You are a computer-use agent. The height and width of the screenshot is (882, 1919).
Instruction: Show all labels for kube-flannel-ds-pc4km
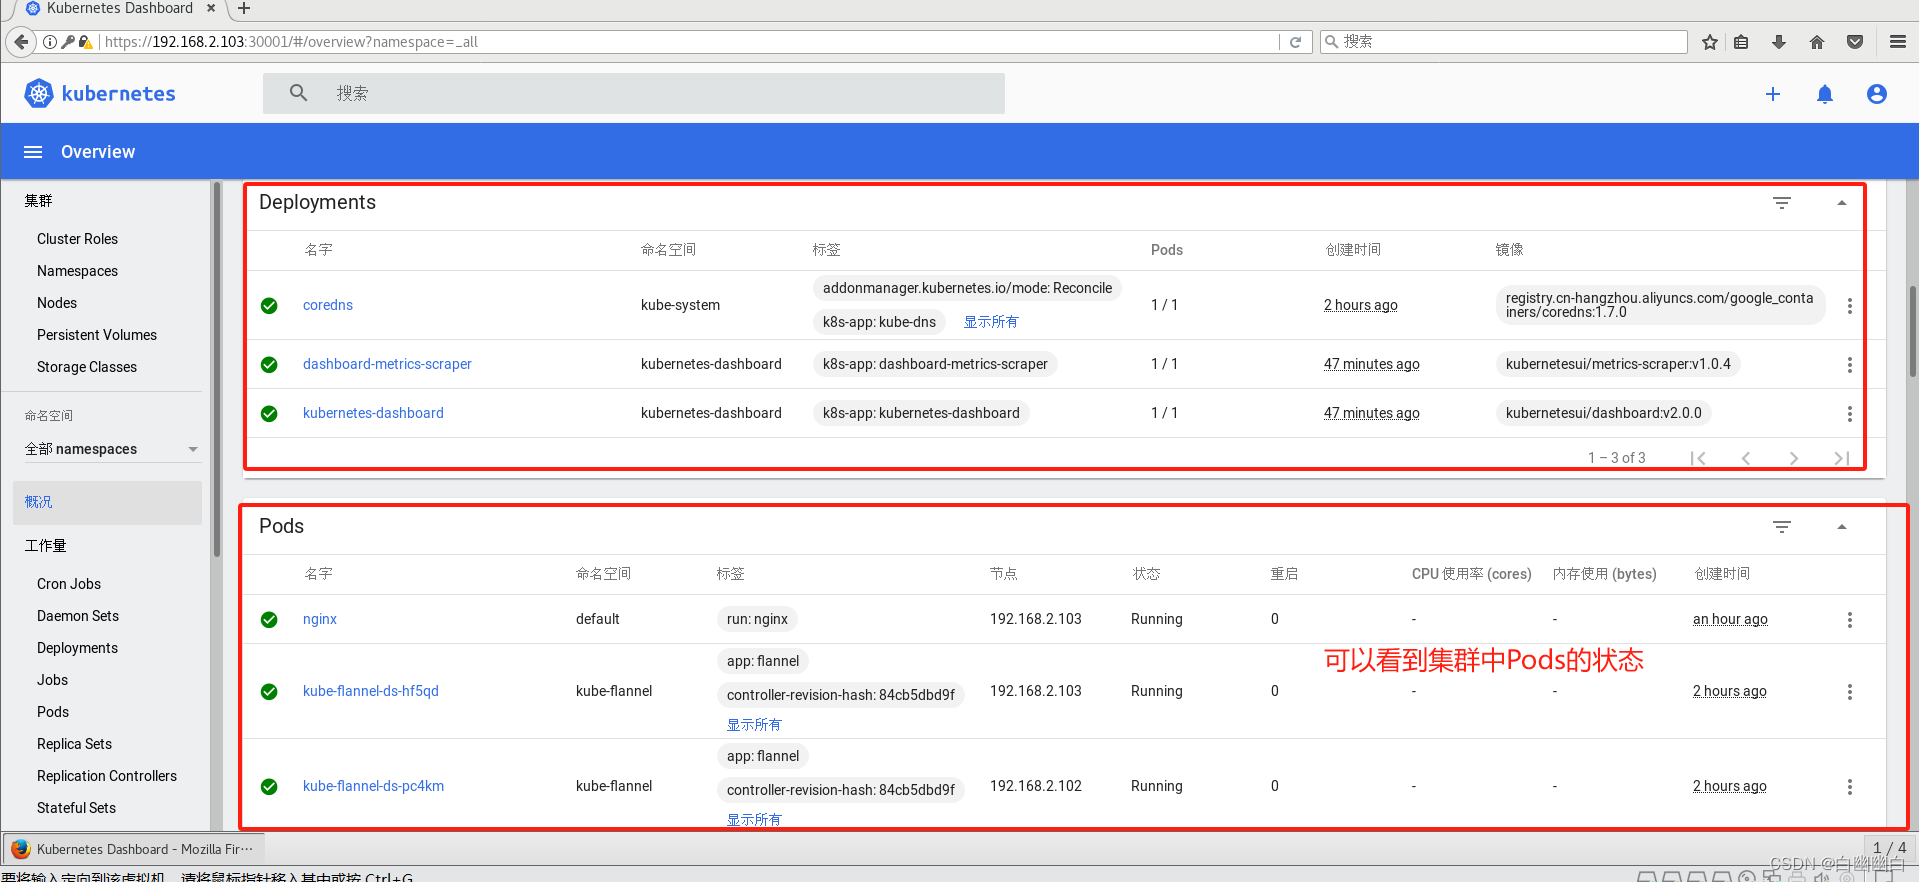(754, 819)
